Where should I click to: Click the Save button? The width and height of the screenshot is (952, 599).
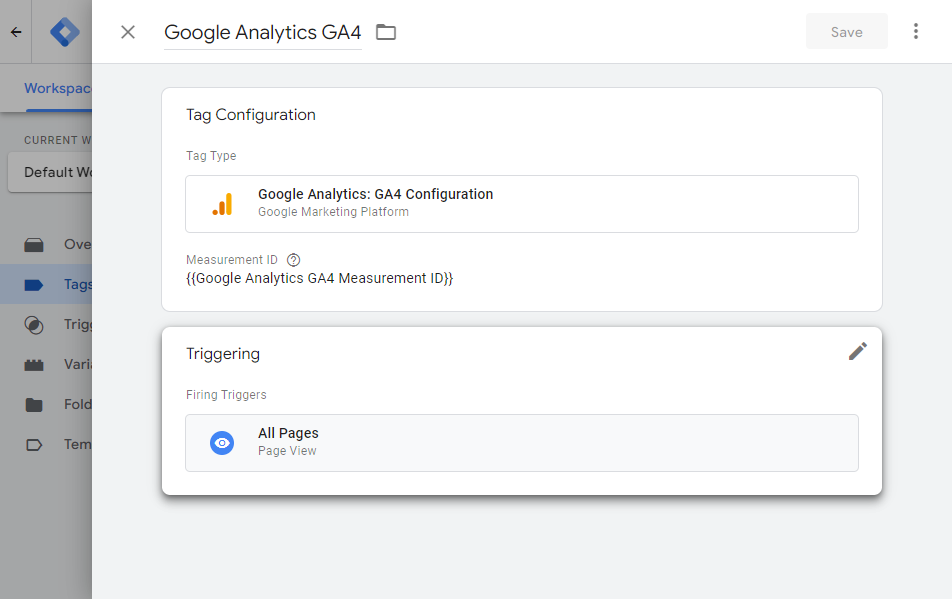[x=846, y=32]
